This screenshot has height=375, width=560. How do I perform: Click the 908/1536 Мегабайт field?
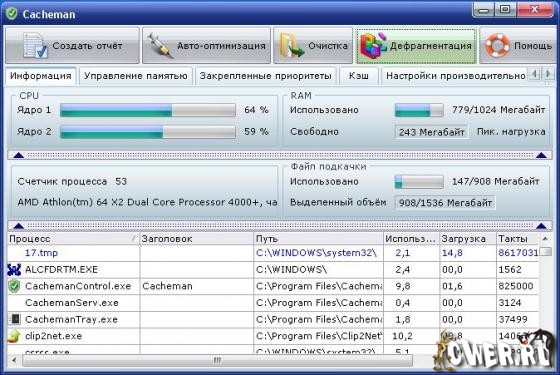(x=445, y=203)
